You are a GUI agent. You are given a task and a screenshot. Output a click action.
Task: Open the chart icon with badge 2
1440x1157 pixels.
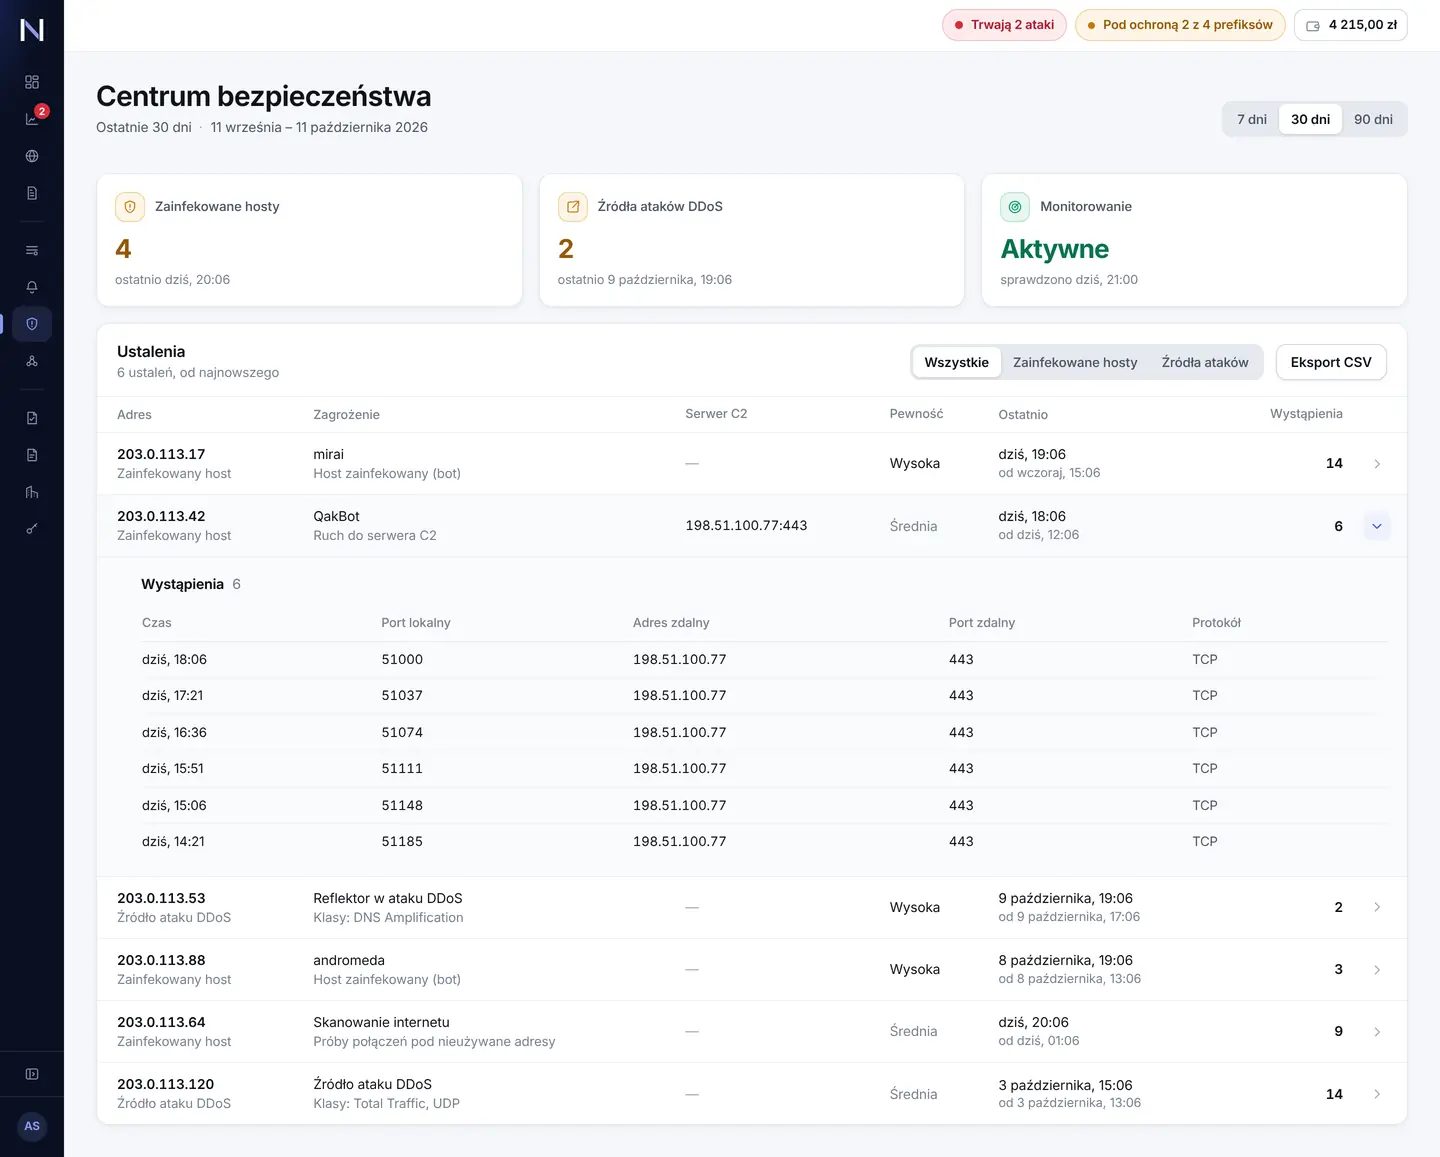click(x=32, y=119)
